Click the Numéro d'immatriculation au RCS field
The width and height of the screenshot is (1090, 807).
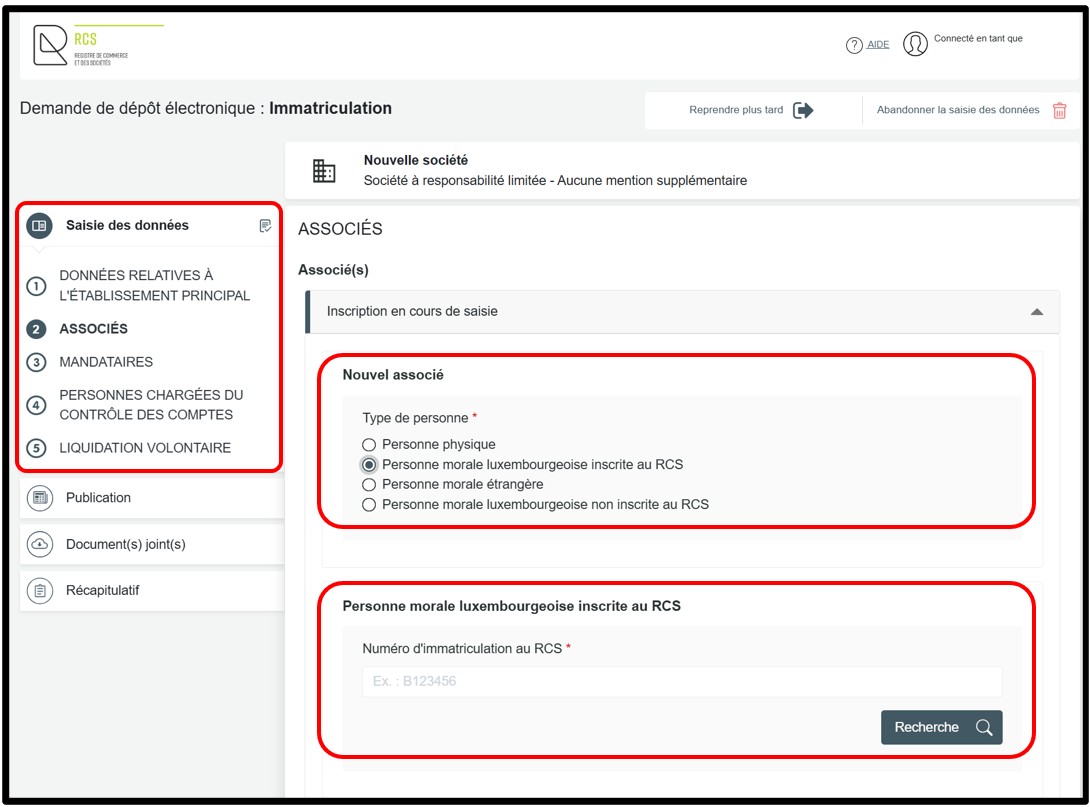pos(681,682)
